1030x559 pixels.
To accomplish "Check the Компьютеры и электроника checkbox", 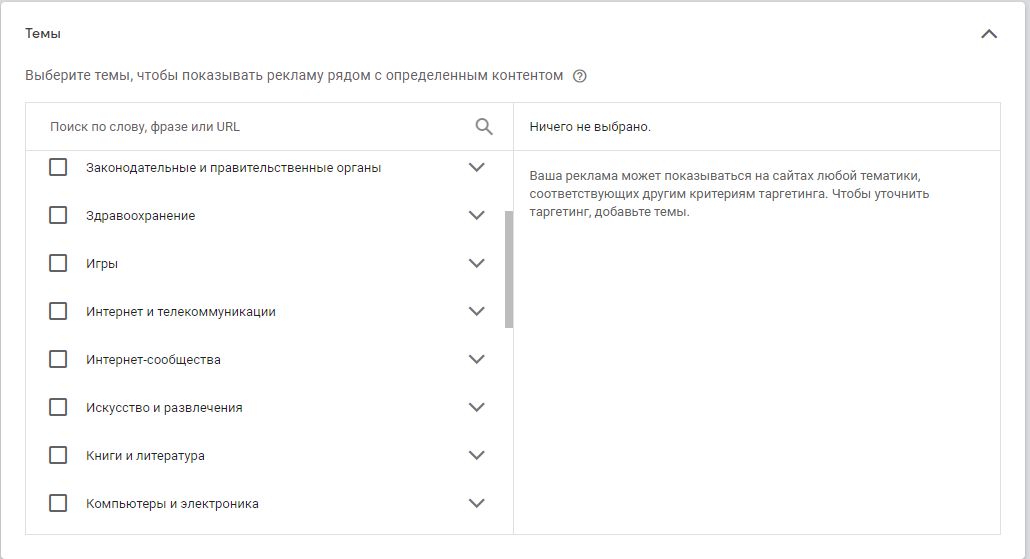I will 58,503.
